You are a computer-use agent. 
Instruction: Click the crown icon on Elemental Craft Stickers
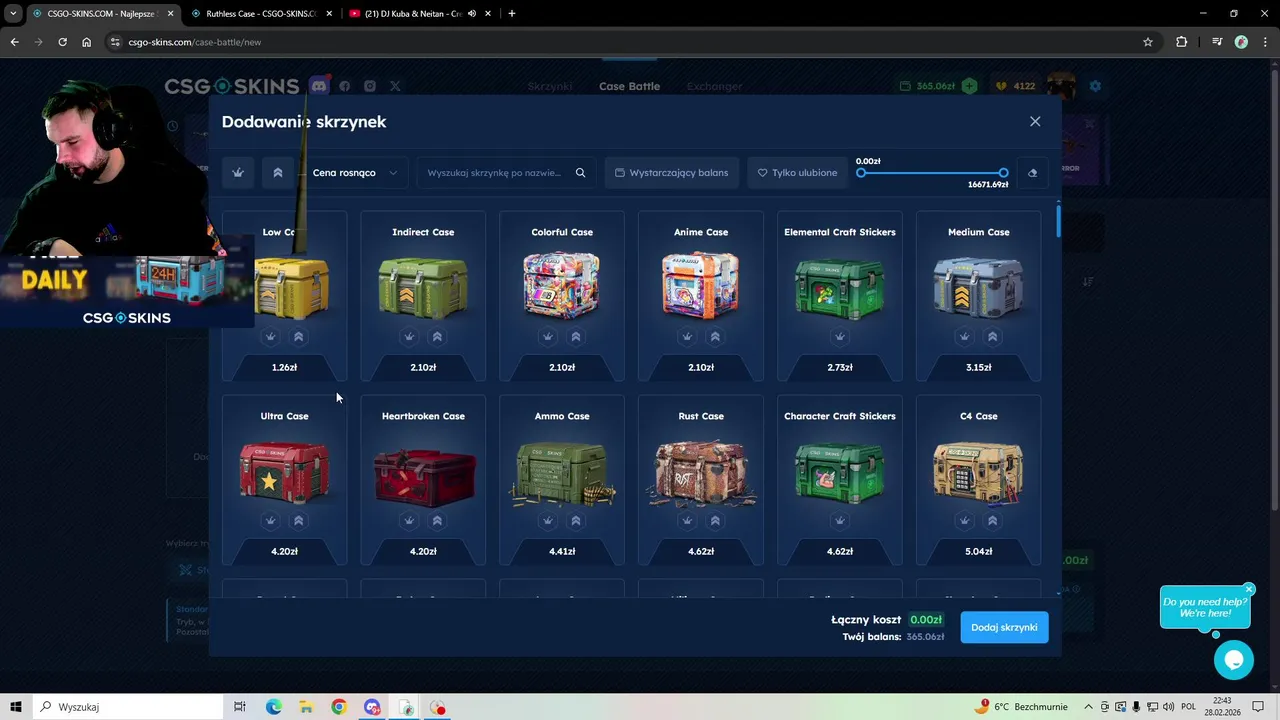840,337
